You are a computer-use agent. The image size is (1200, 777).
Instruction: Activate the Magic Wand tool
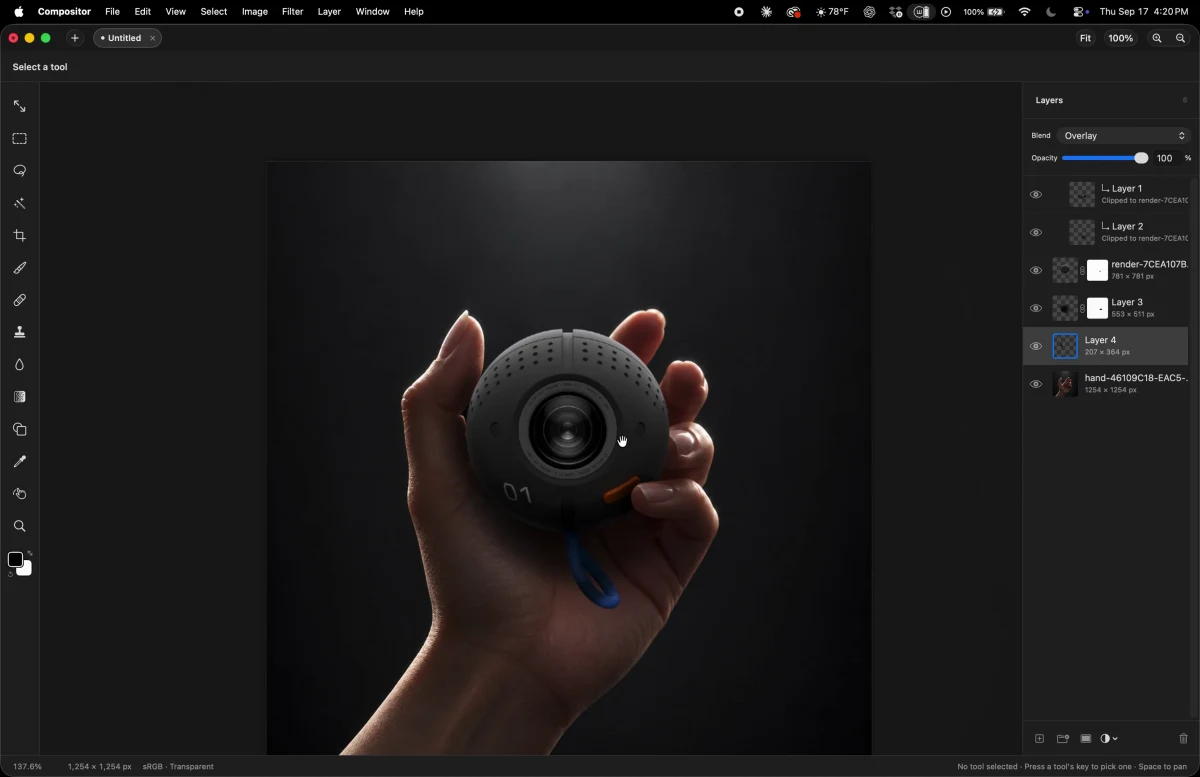coord(19,203)
